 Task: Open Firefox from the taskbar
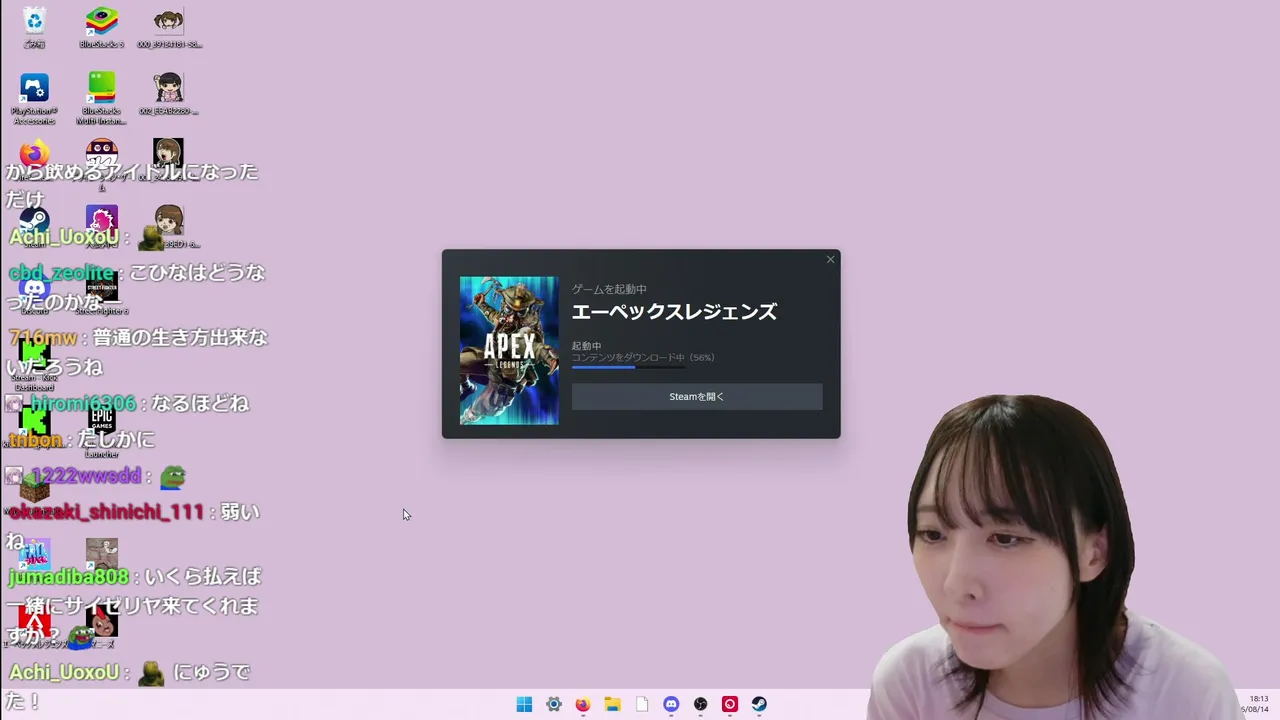(x=583, y=704)
